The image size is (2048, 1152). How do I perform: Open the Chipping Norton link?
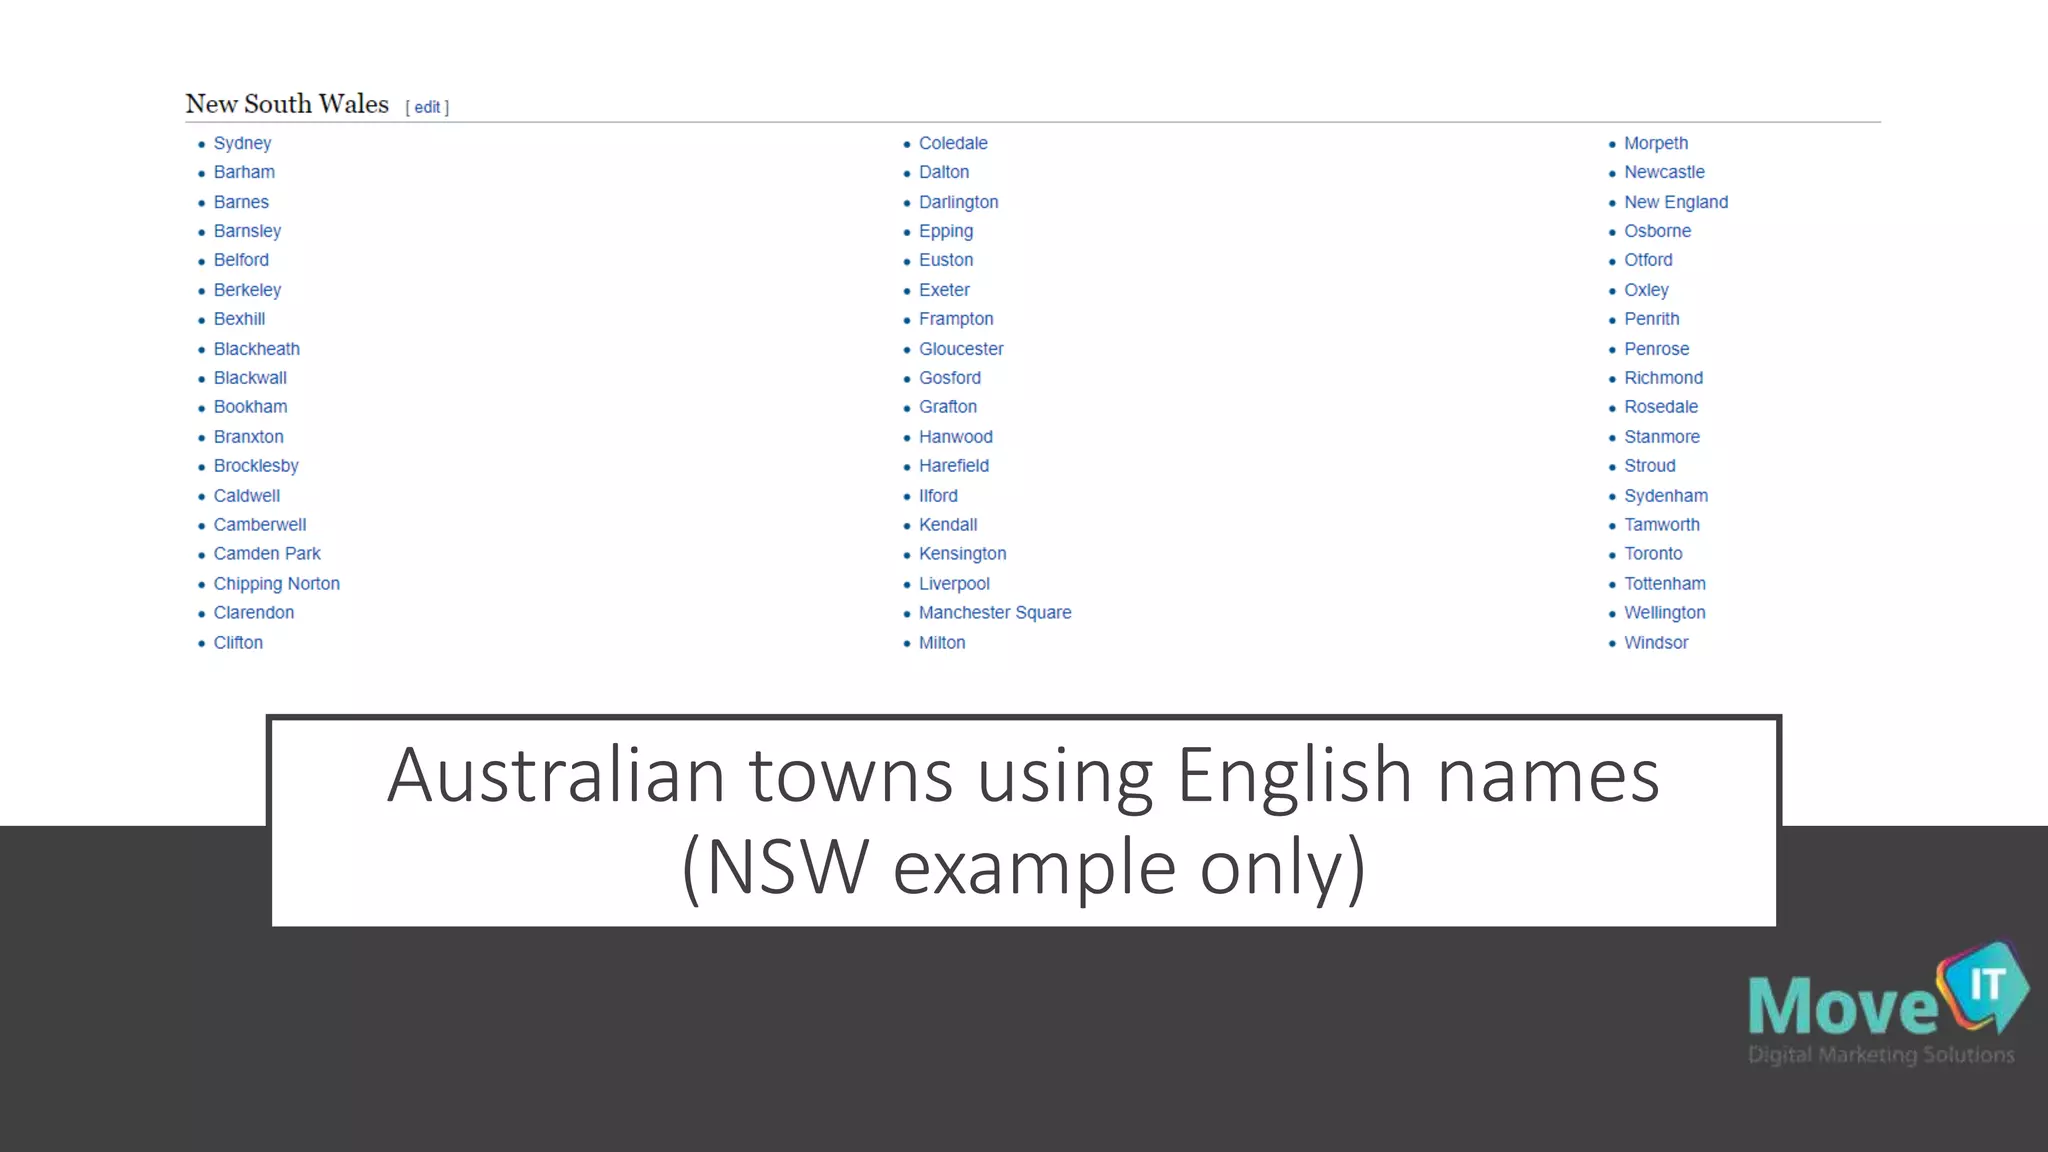(276, 583)
